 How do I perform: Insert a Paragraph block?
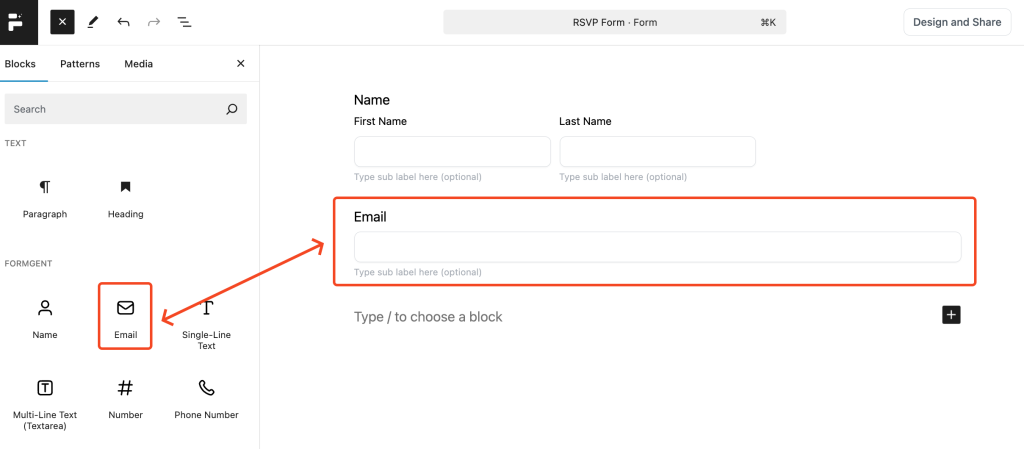45,200
